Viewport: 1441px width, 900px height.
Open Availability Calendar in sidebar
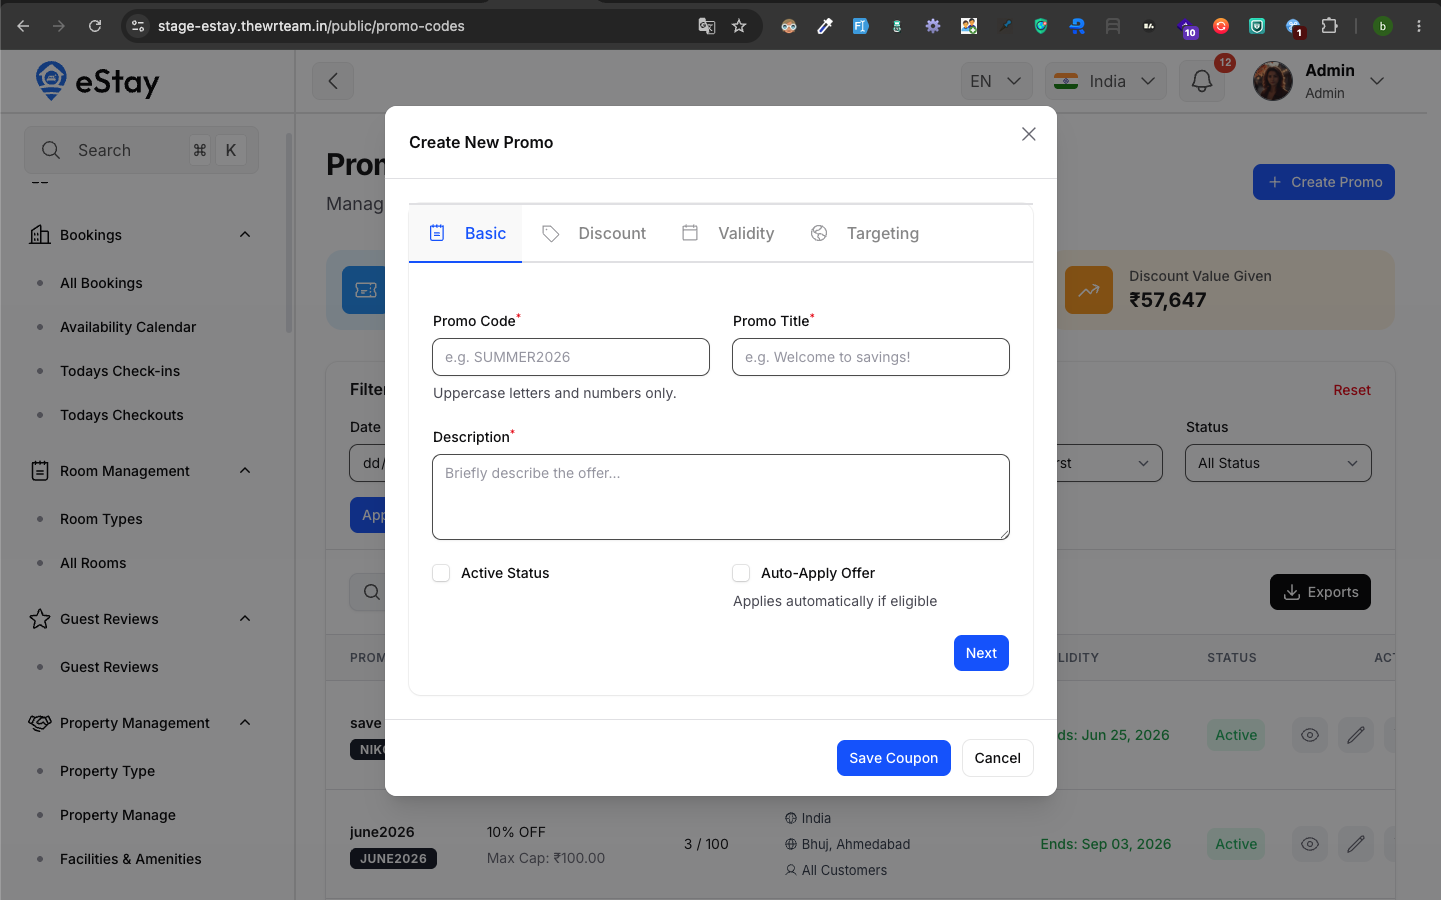[128, 327]
